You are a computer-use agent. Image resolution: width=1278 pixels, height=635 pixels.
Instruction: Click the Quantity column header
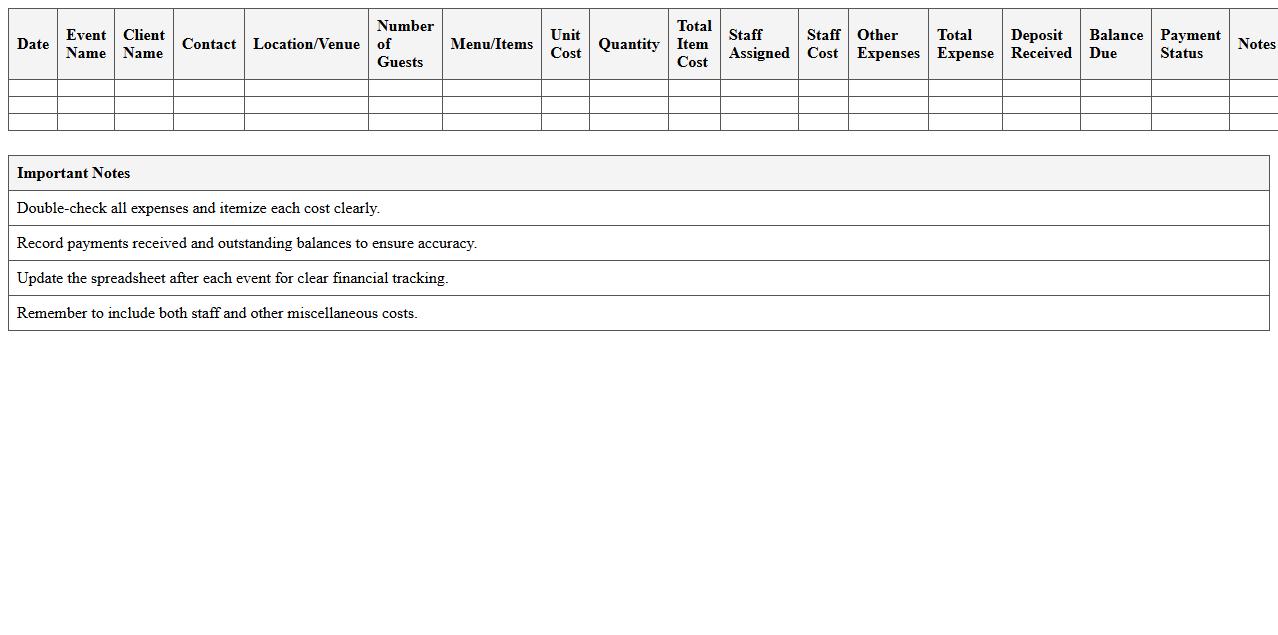tap(628, 44)
